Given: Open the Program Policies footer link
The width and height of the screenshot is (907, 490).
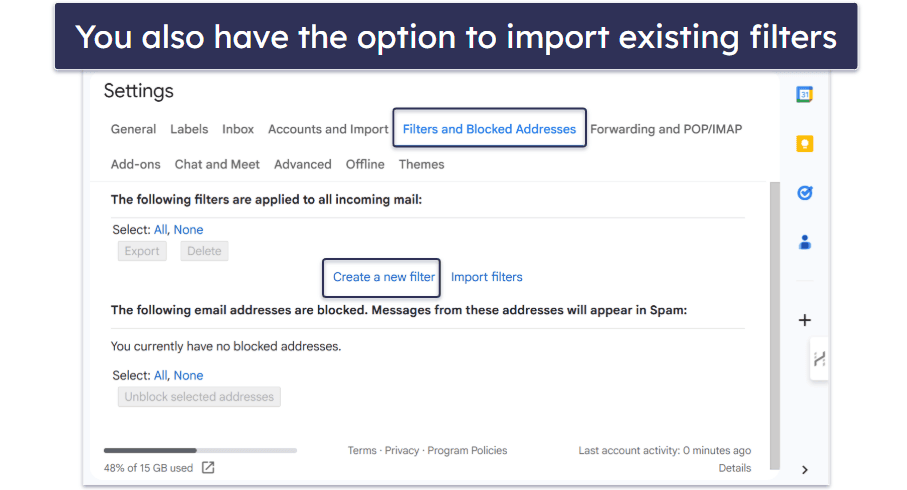Looking at the screenshot, I should tap(467, 450).
